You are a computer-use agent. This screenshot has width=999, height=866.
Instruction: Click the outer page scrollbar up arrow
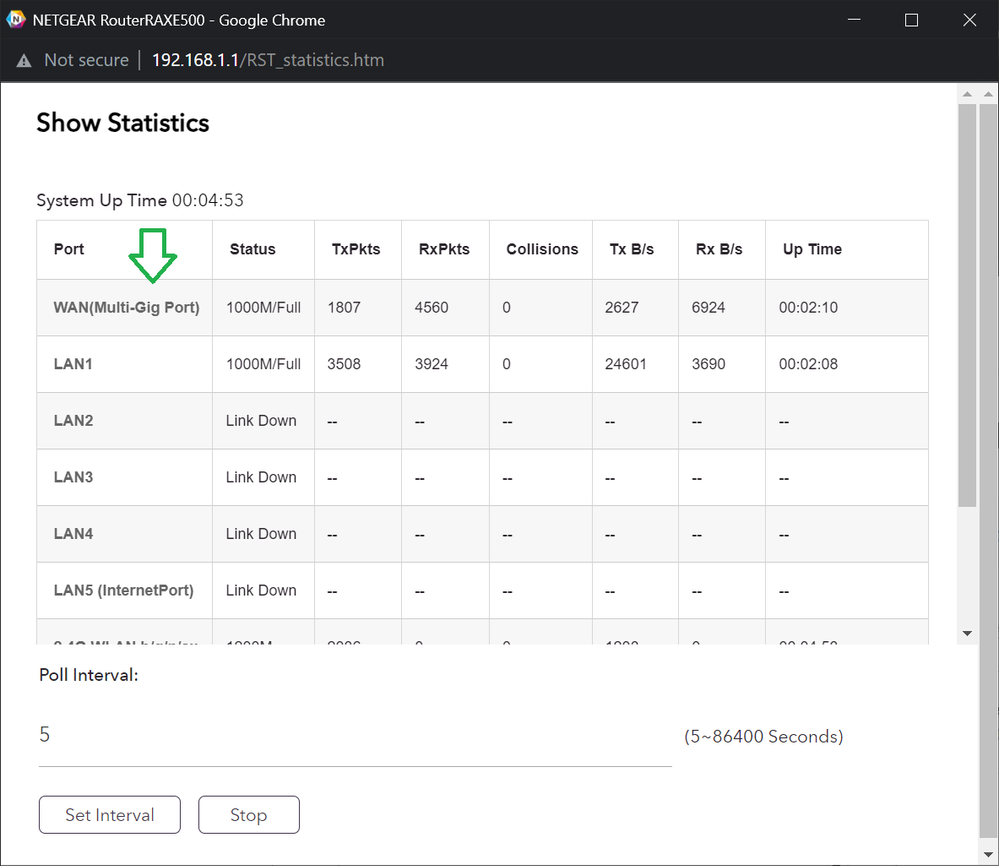point(988,94)
